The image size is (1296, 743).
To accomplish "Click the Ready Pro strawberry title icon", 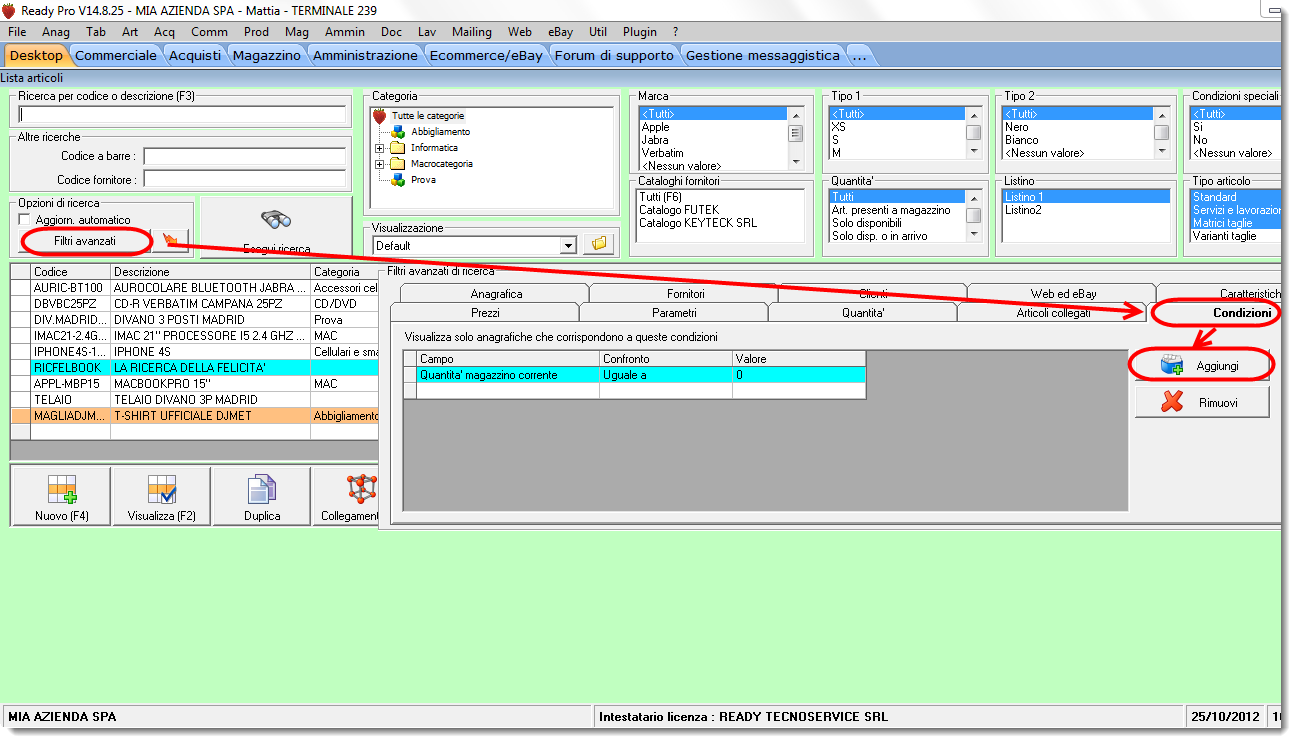I will click(x=10, y=12).
